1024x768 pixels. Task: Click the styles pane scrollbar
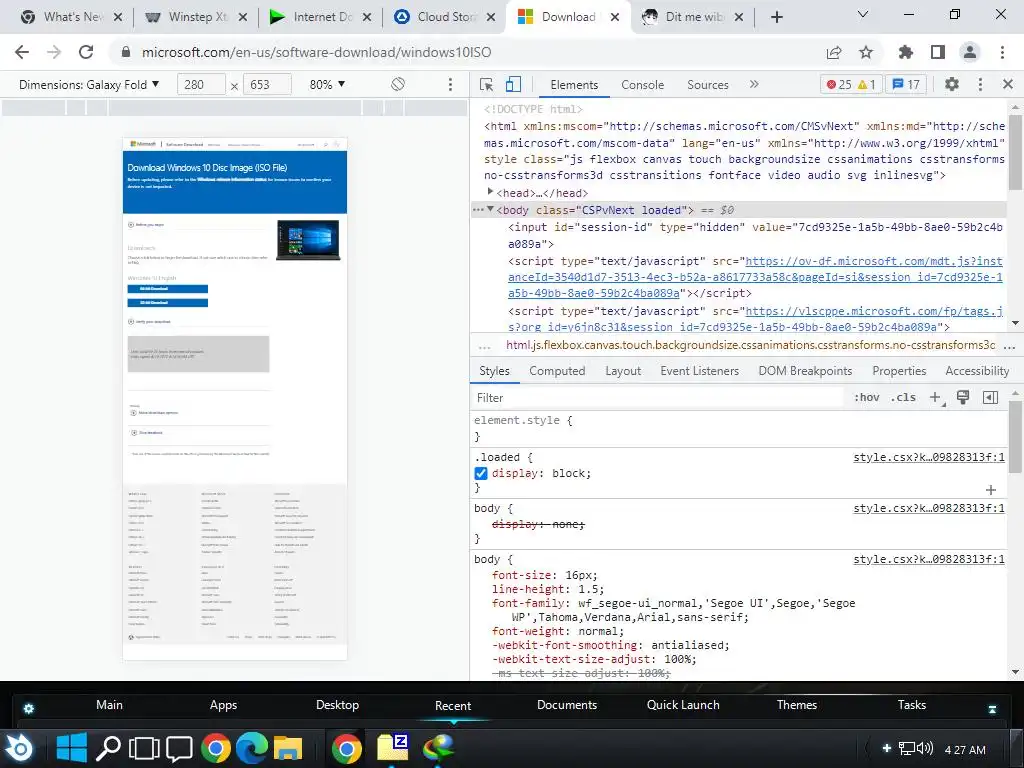pos(1015,436)
